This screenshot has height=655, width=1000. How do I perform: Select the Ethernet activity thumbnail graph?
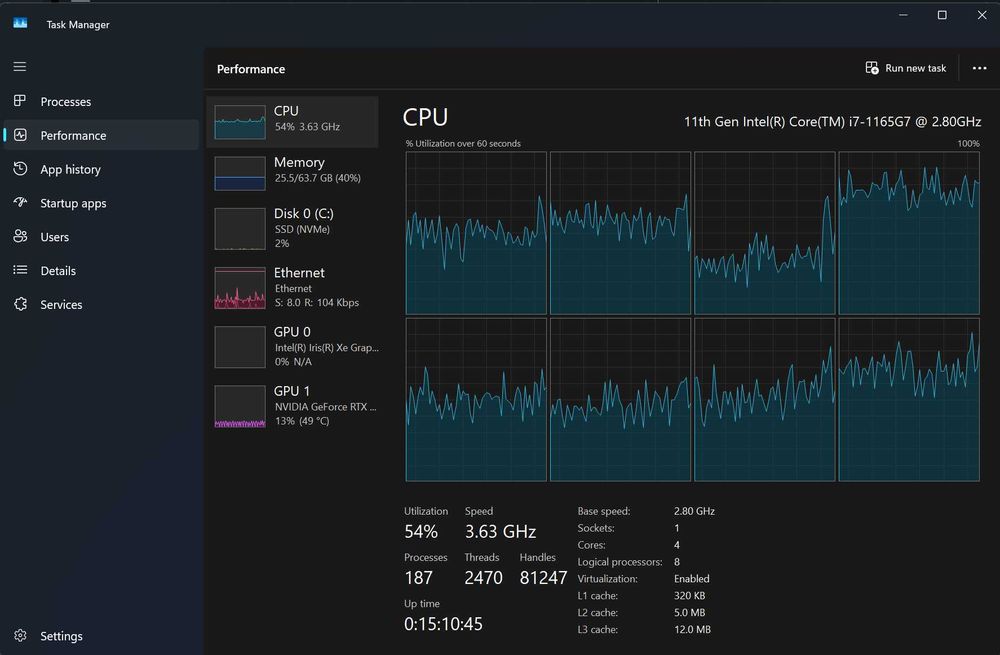coord(240,288)
